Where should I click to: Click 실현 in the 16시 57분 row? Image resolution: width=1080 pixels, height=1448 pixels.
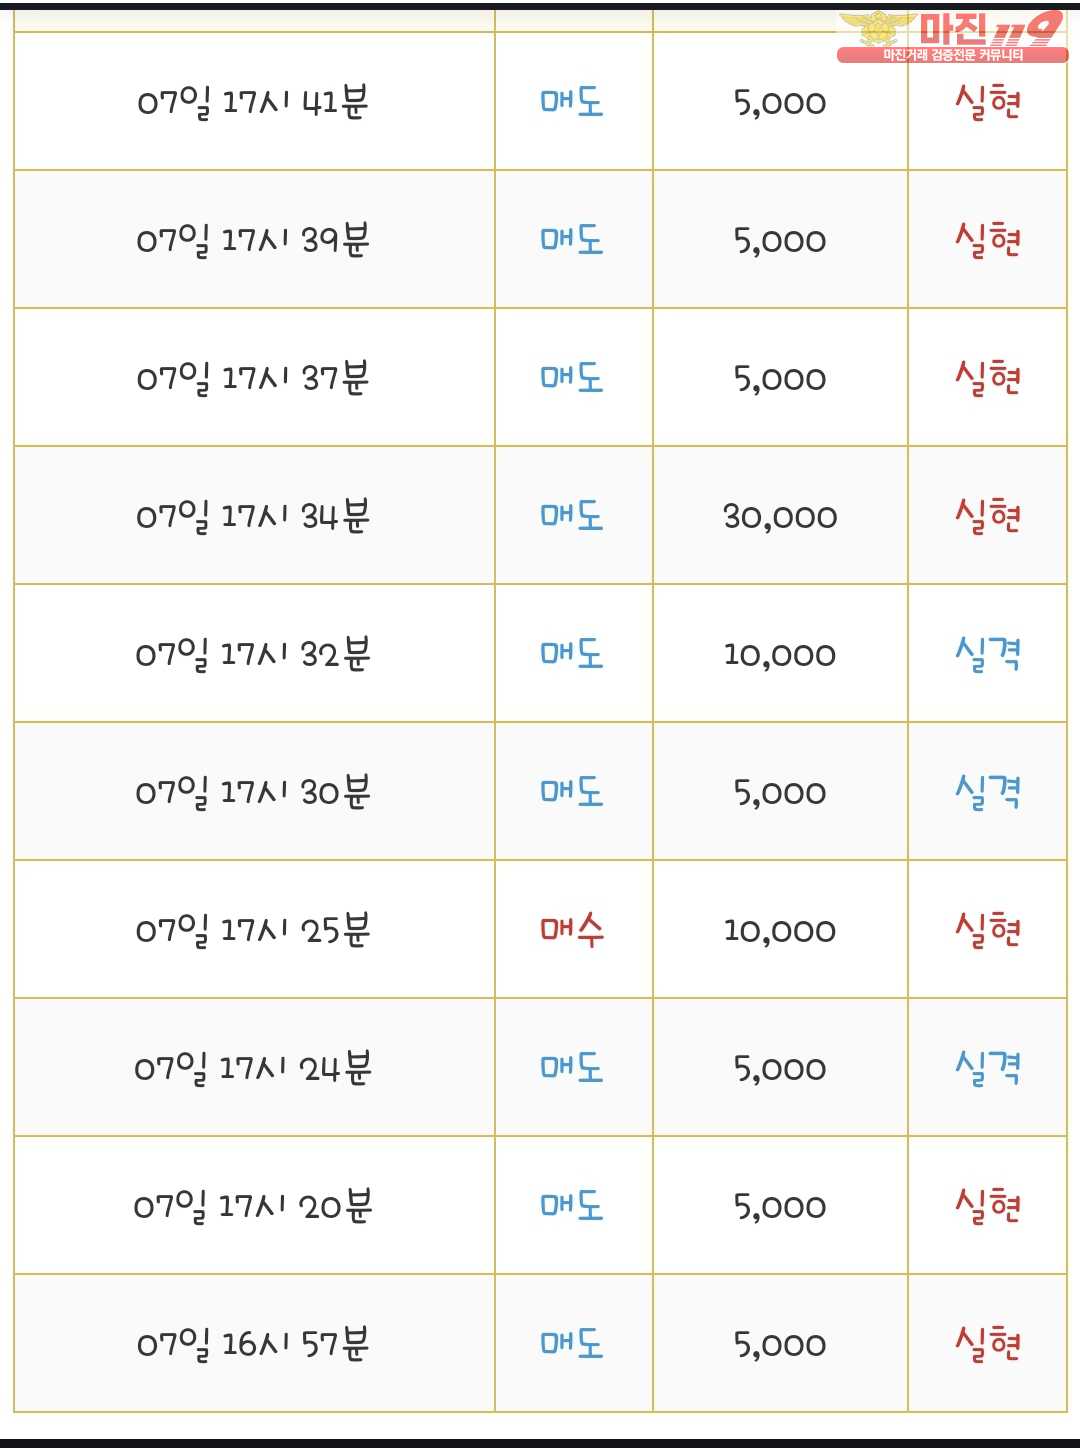point(988,1343)
